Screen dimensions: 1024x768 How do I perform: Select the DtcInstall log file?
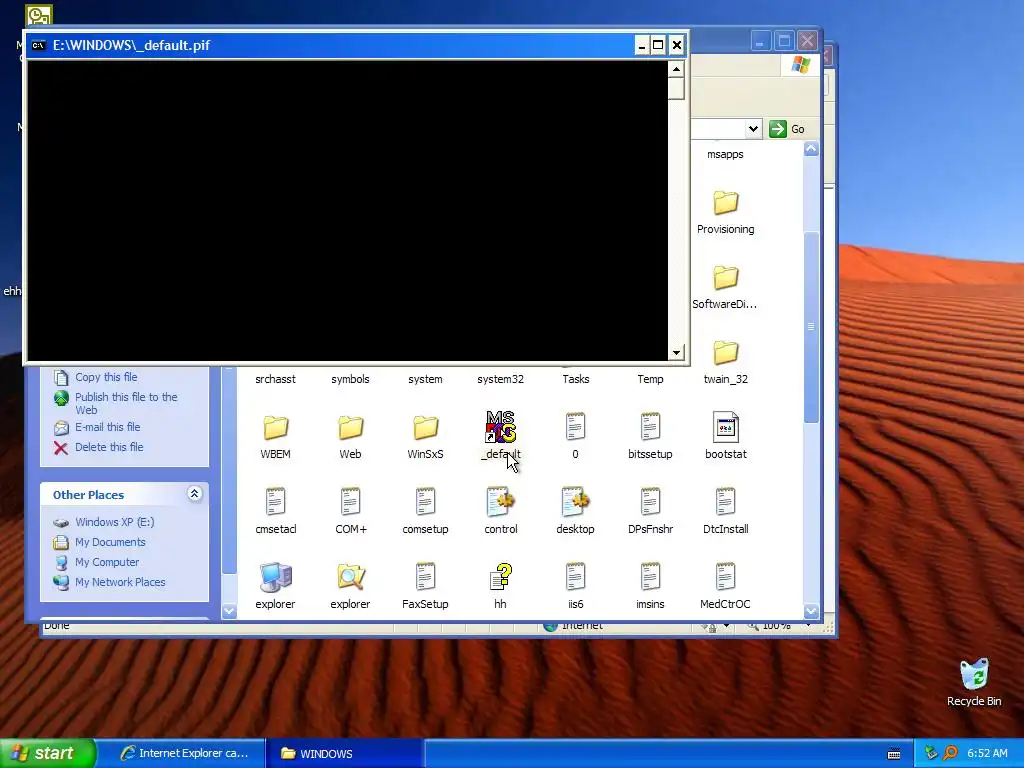click(726, 502)
